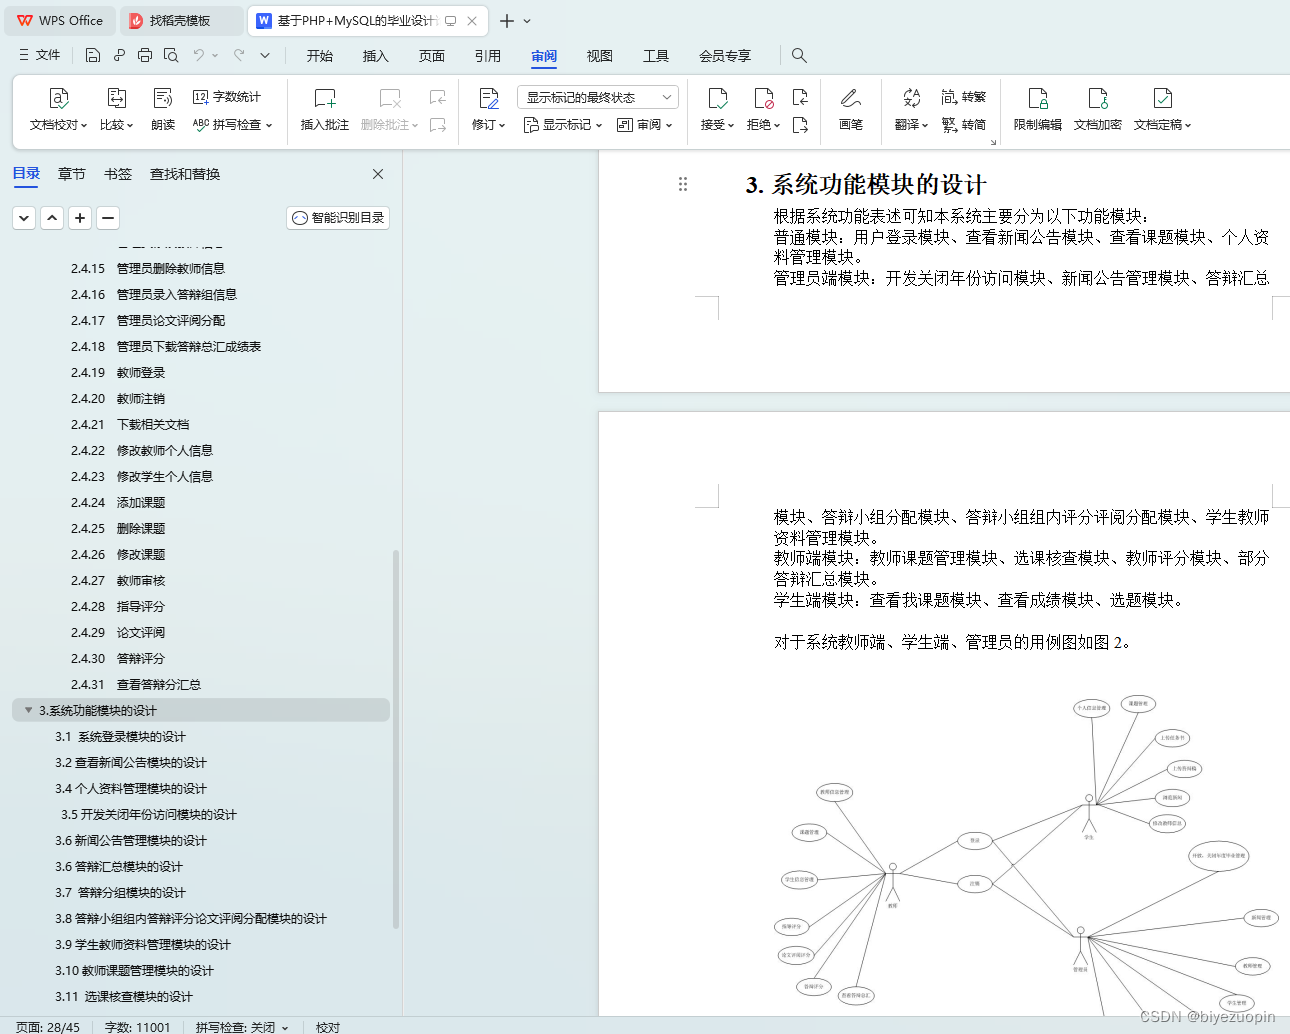The width and height of the screenshot is (1290, 1034).
Task: Open the 翻译 translate tool
Action: 911,109
